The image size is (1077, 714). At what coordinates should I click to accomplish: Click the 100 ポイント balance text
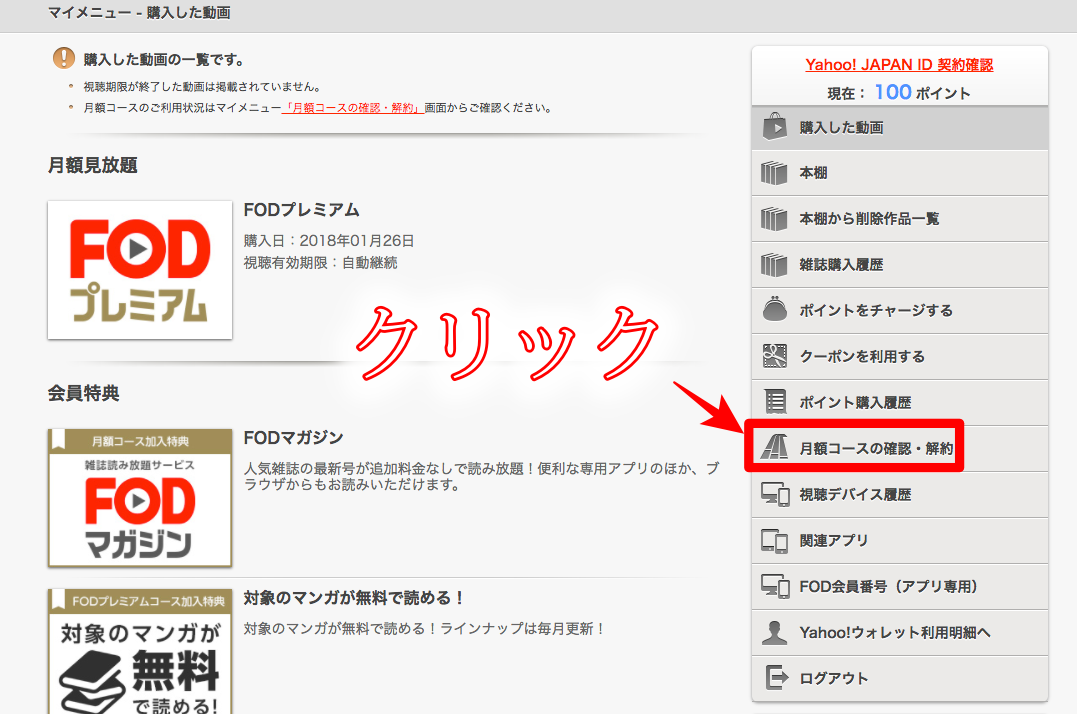pyautogui.click(x=922, y=92)
